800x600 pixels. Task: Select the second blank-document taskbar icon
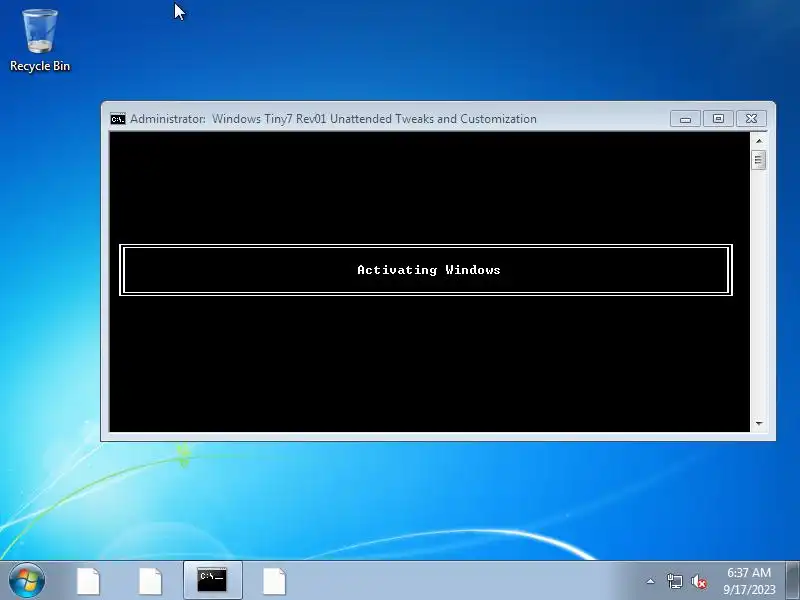pos(151,581)
